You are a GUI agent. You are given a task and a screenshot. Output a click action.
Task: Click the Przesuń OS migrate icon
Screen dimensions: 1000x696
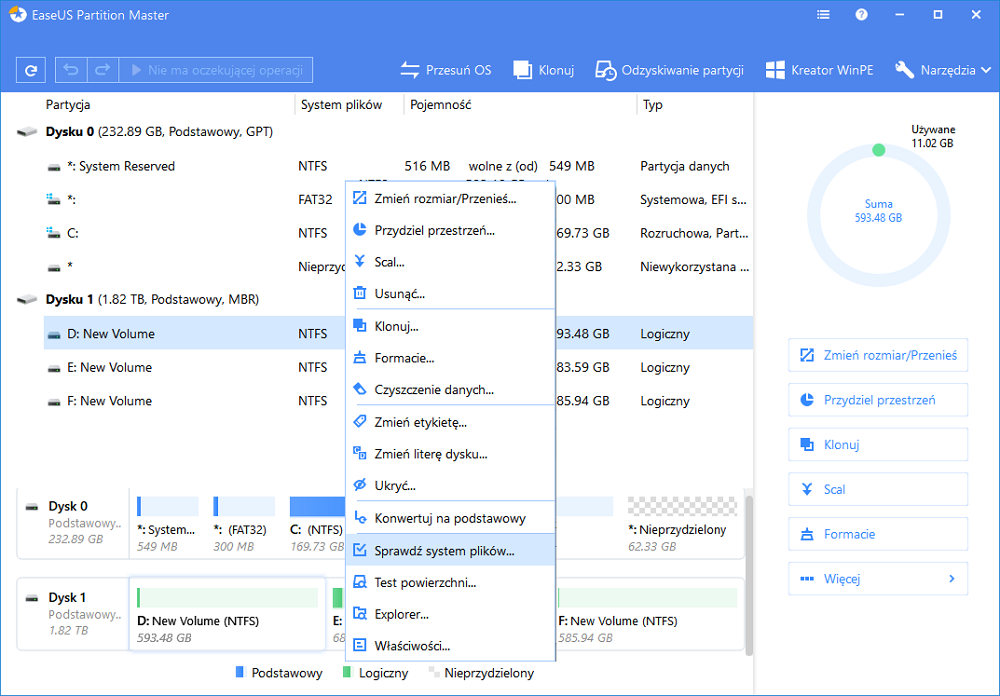[409, 70]
